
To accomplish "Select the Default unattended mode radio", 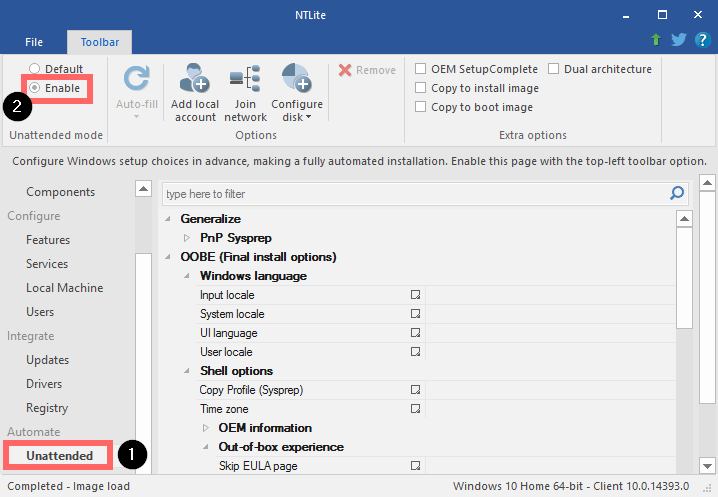I will pos(34,69).
